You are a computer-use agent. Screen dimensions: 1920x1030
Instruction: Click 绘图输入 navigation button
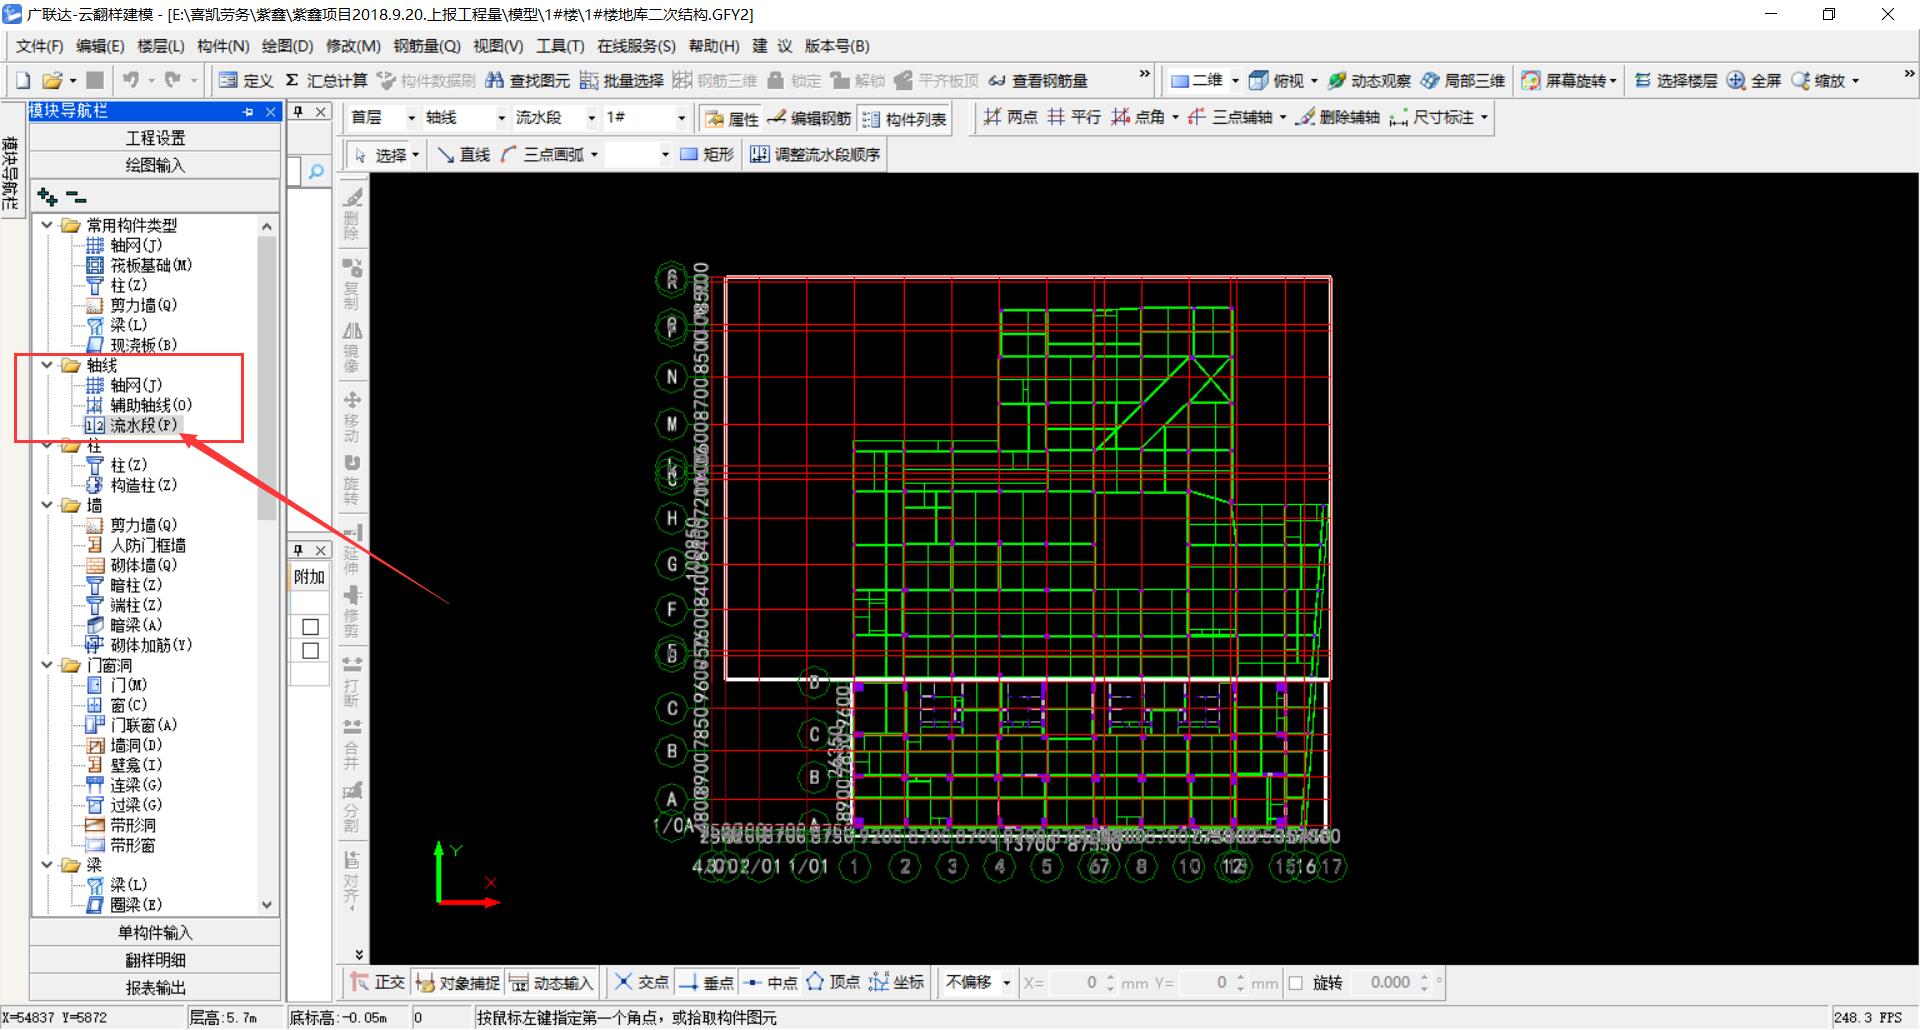[155, 165]
